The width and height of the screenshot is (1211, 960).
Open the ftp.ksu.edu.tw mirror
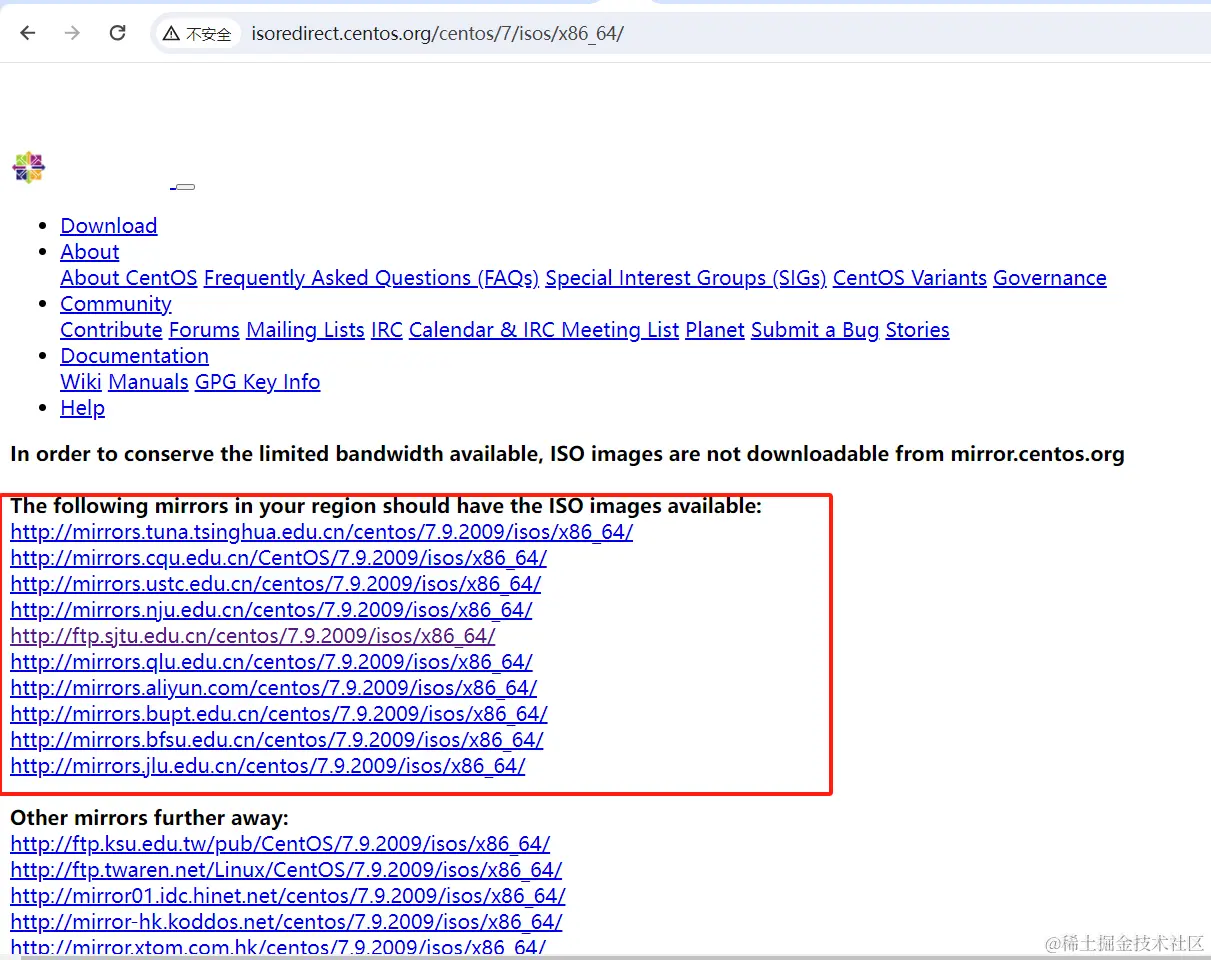281,844
